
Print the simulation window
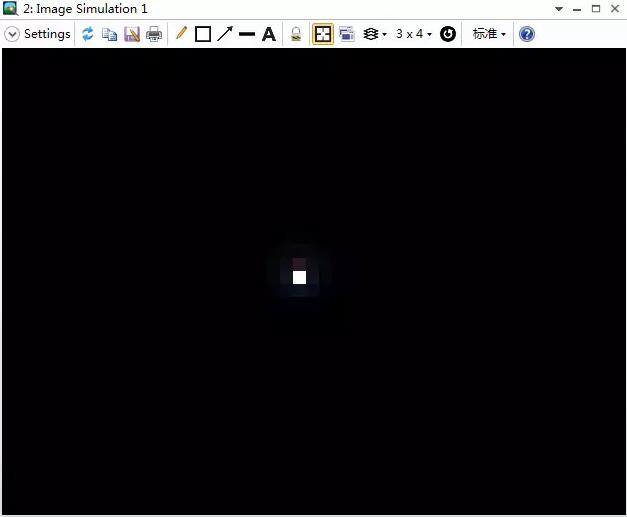coord(154,34)
